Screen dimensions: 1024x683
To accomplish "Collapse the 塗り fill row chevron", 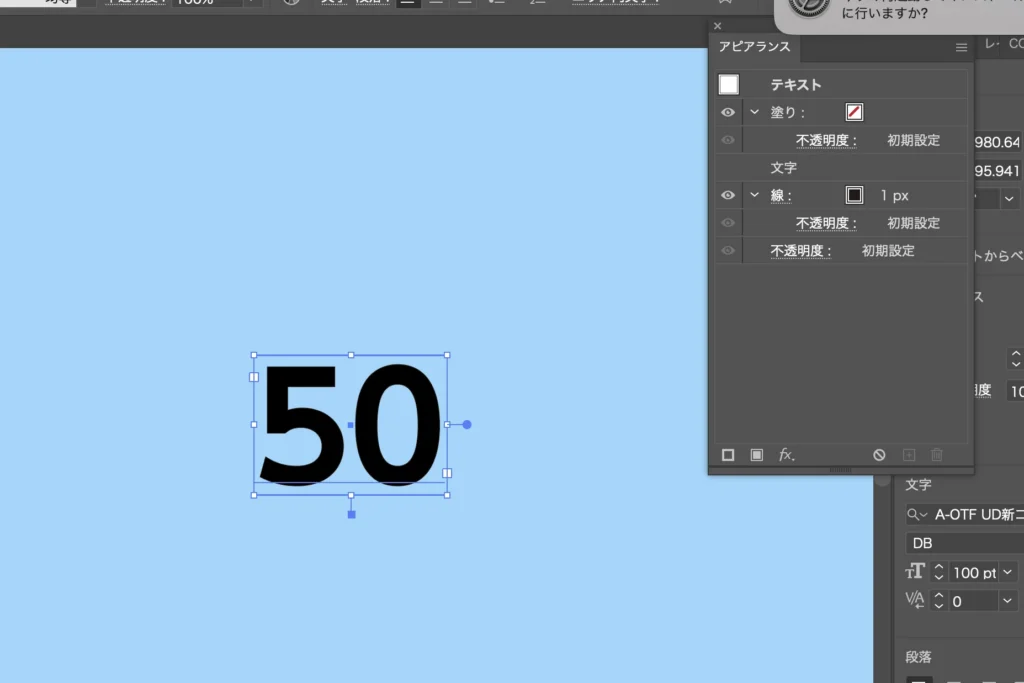I will 755,113.
